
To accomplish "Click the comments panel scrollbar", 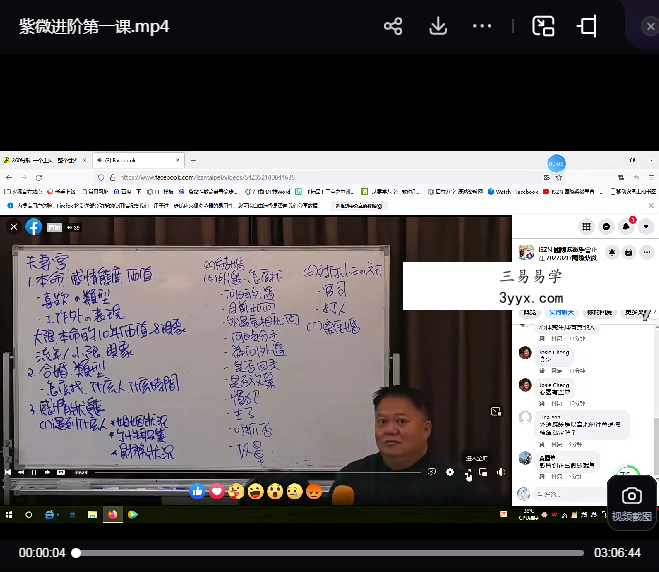I will pos(656,445).
